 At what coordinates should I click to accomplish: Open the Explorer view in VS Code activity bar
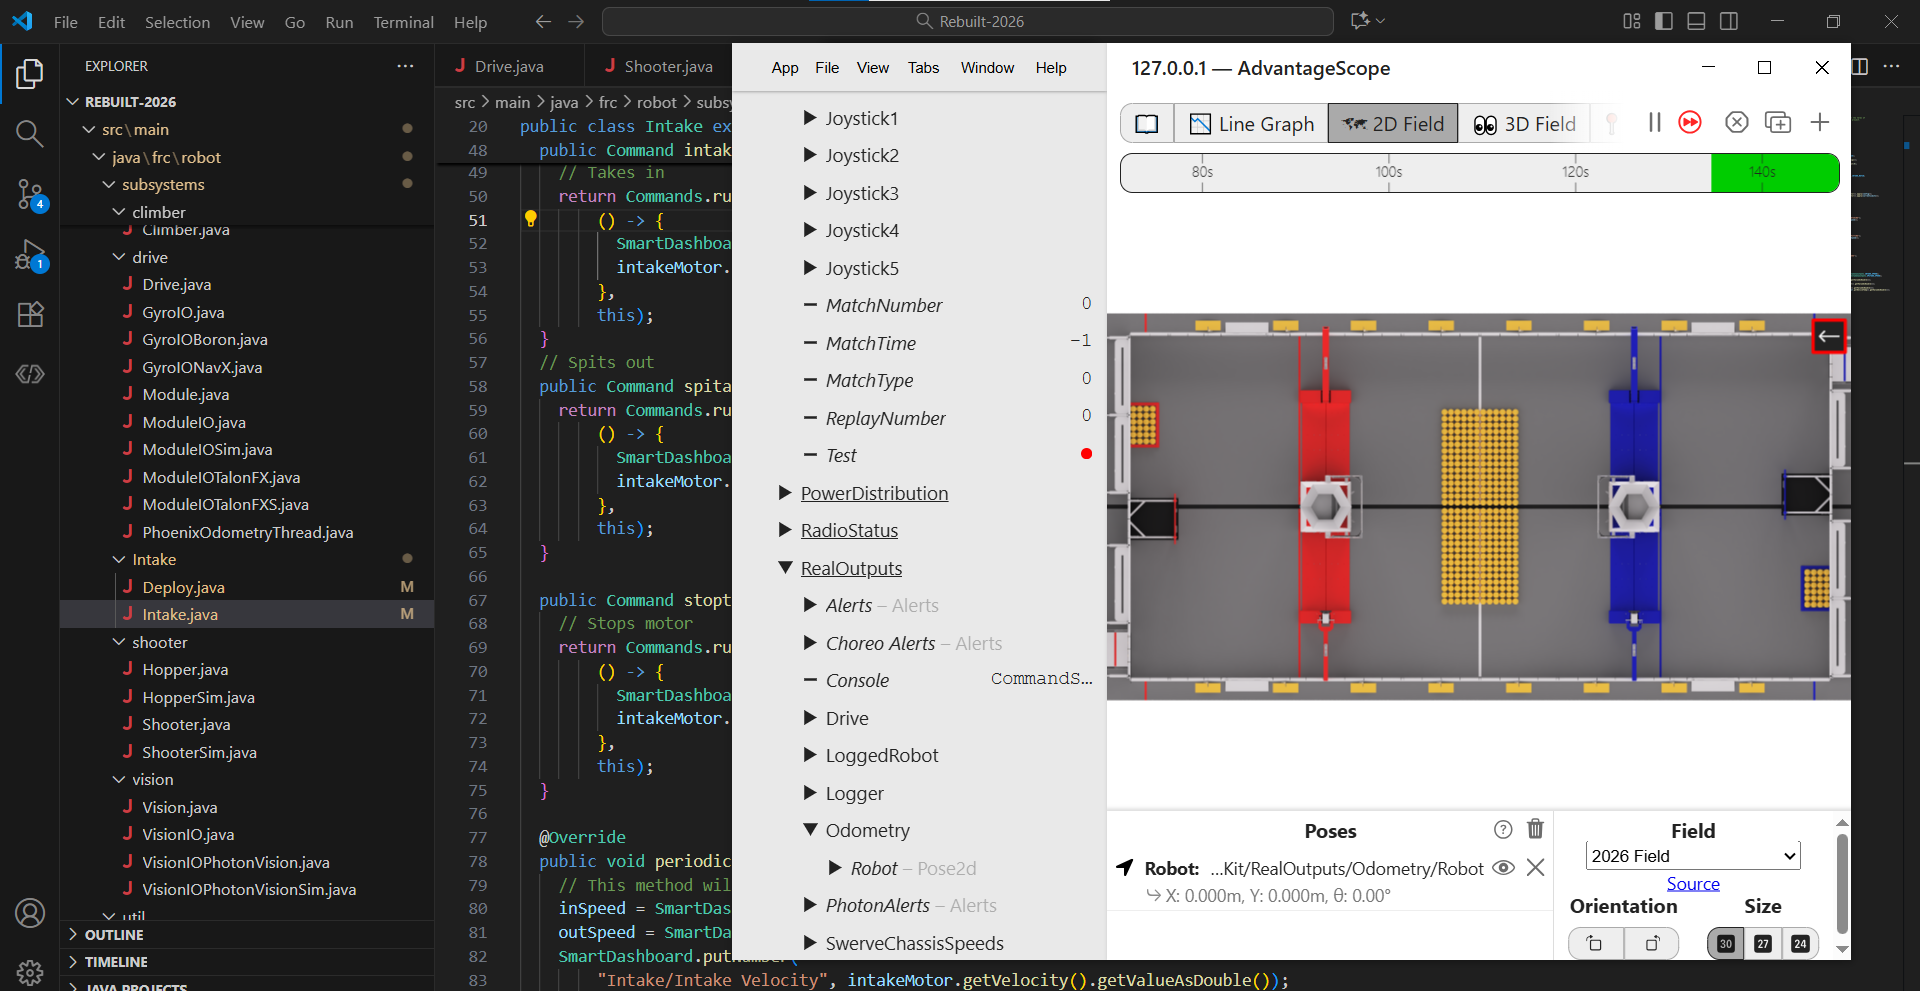(x=30, y=74)
